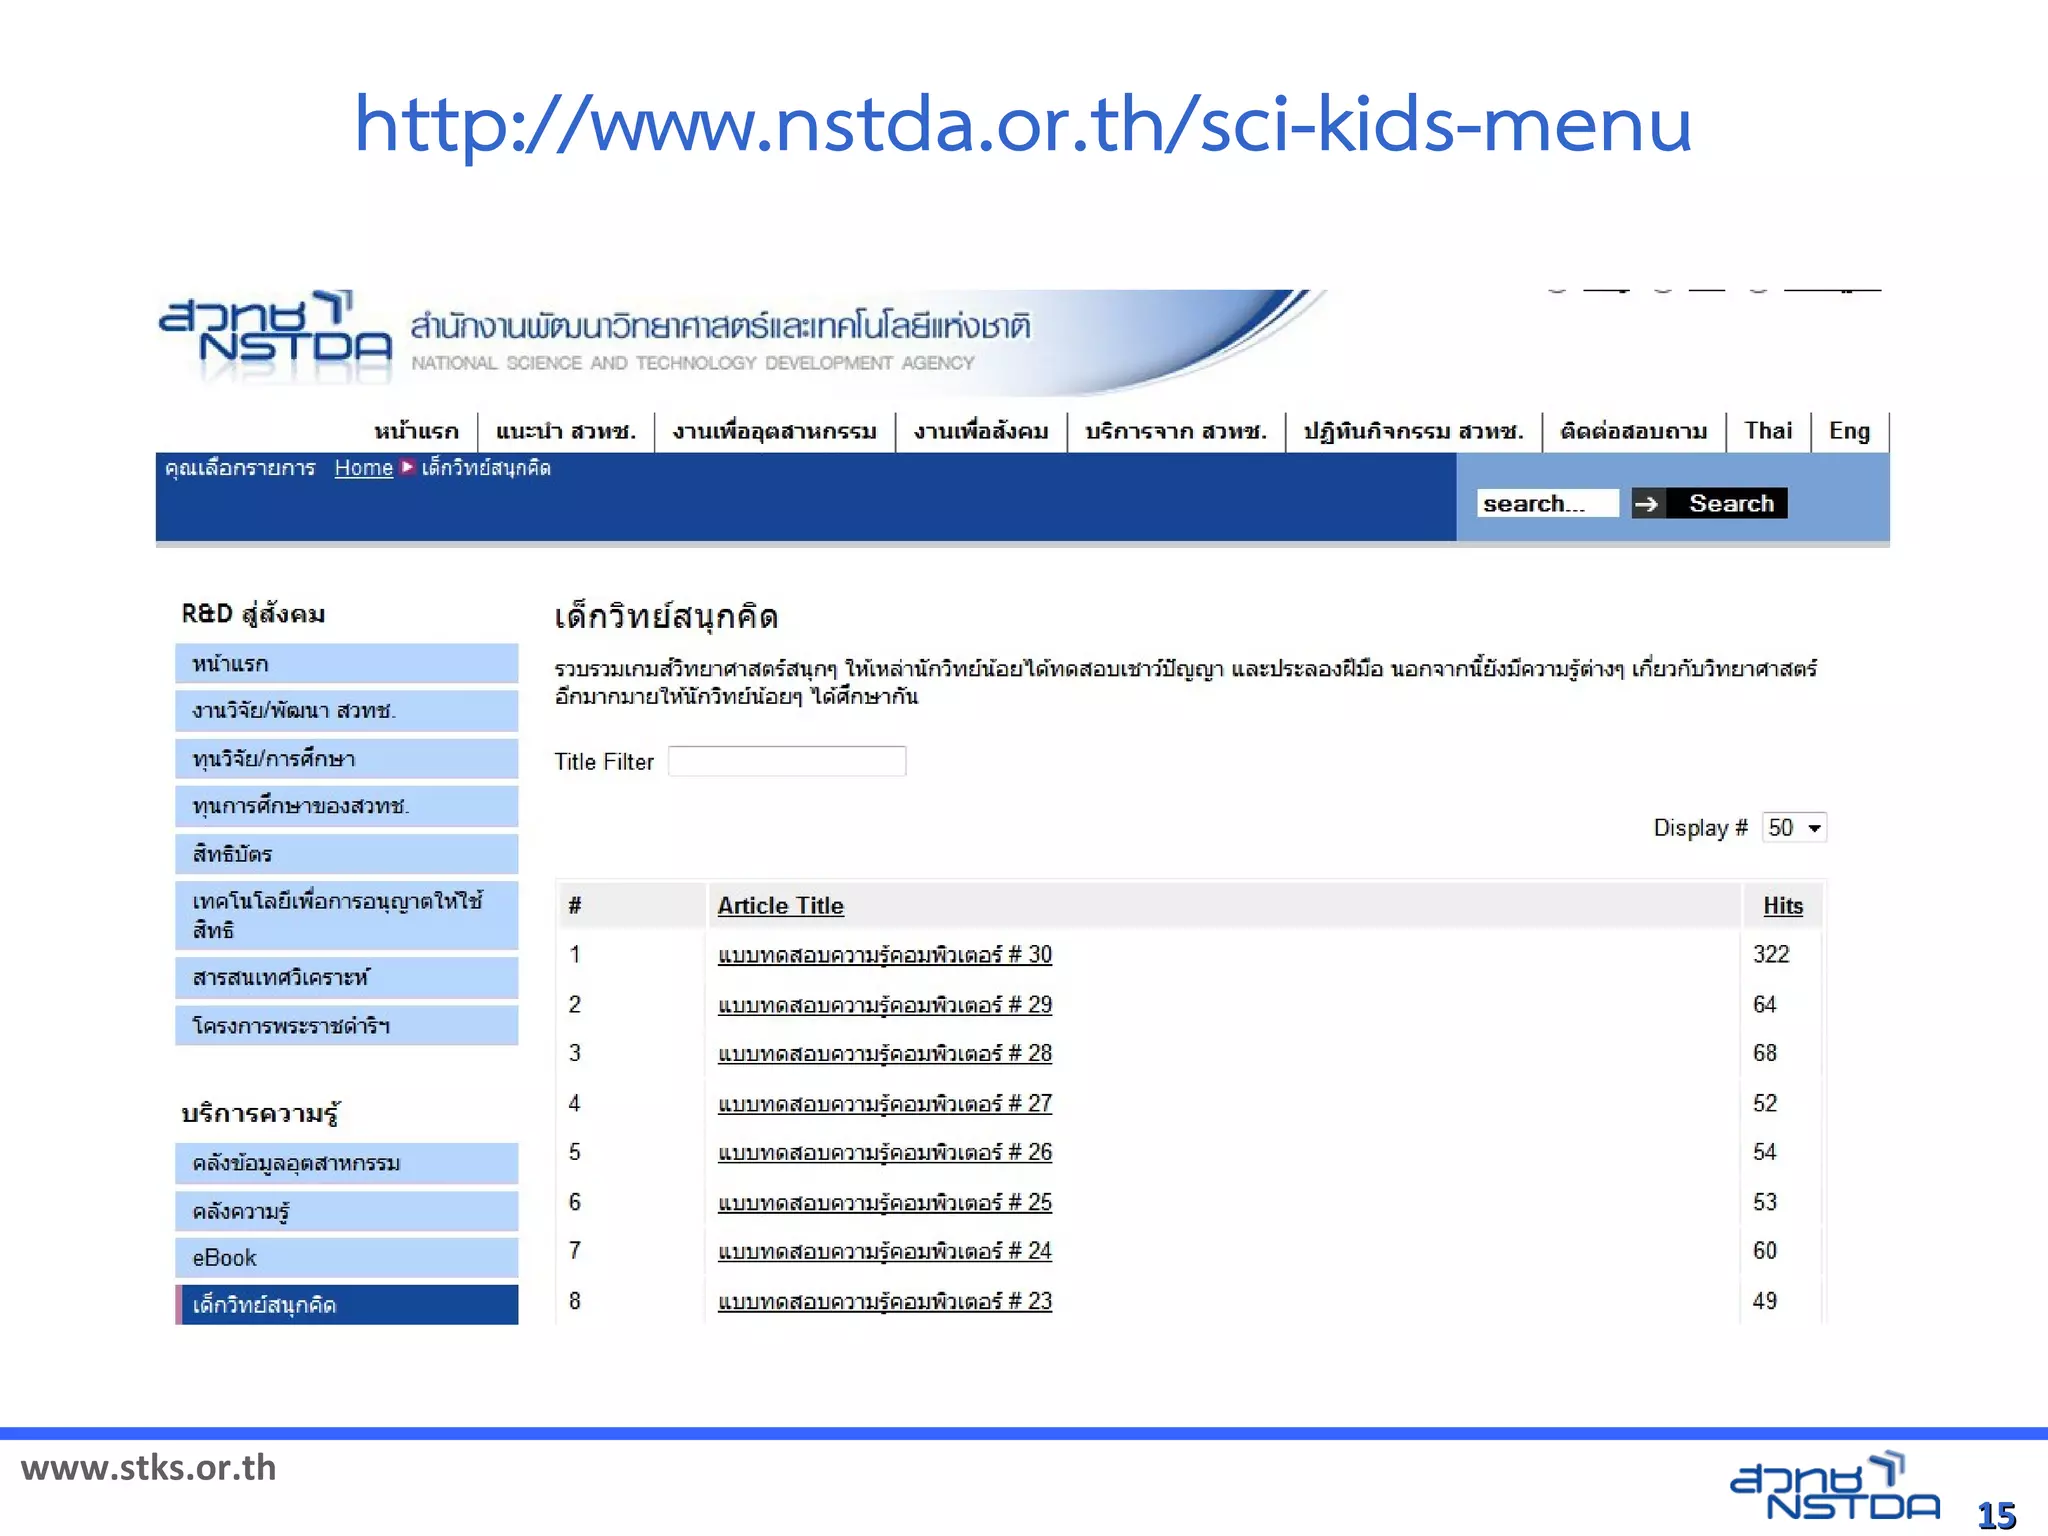The width and height of the screenshot is (2048, 1536).
Task: Switch language to Thai
Action: [x=1768, y=431]
